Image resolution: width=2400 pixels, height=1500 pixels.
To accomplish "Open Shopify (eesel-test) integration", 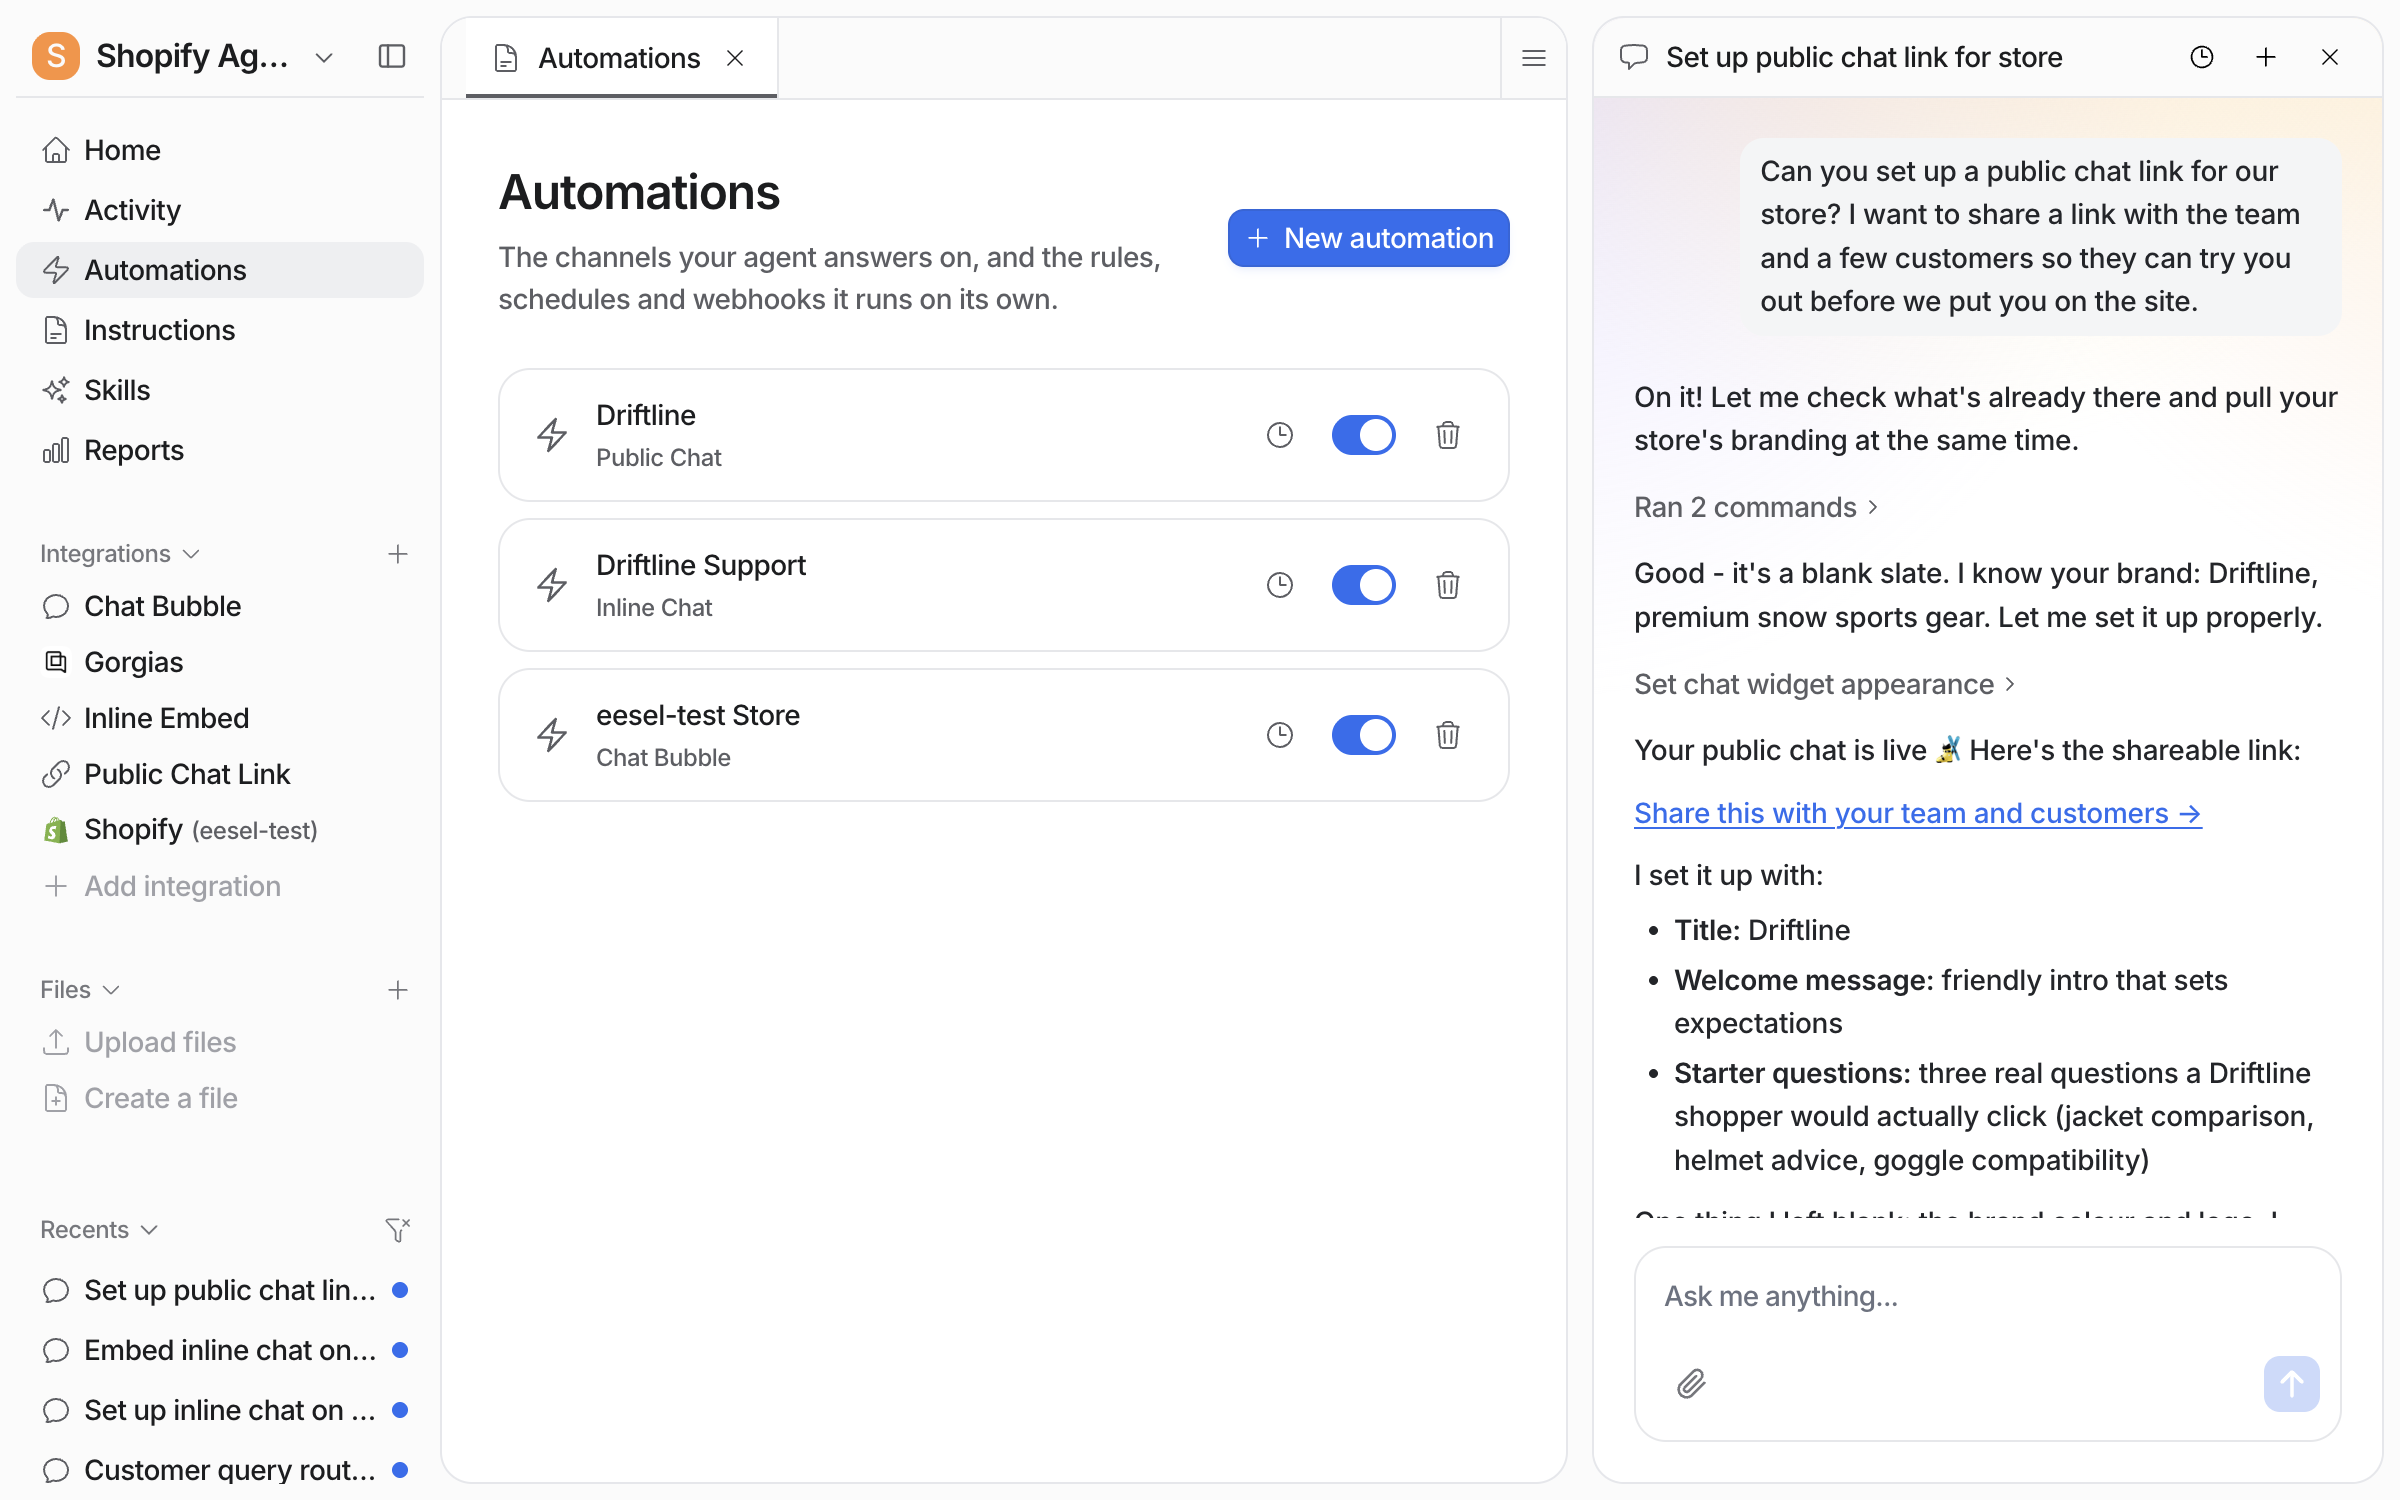I will coord(220,830).
